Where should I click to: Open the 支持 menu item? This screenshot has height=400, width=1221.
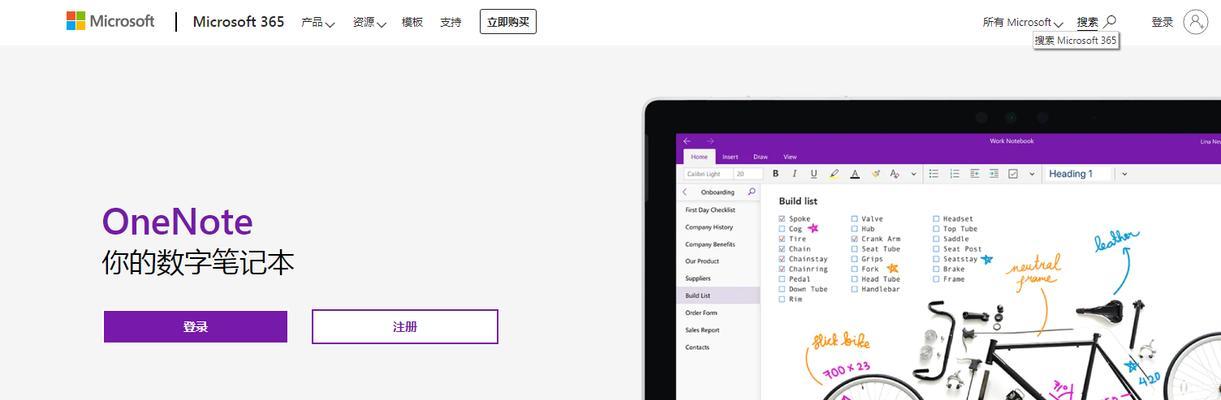point(451,22)
